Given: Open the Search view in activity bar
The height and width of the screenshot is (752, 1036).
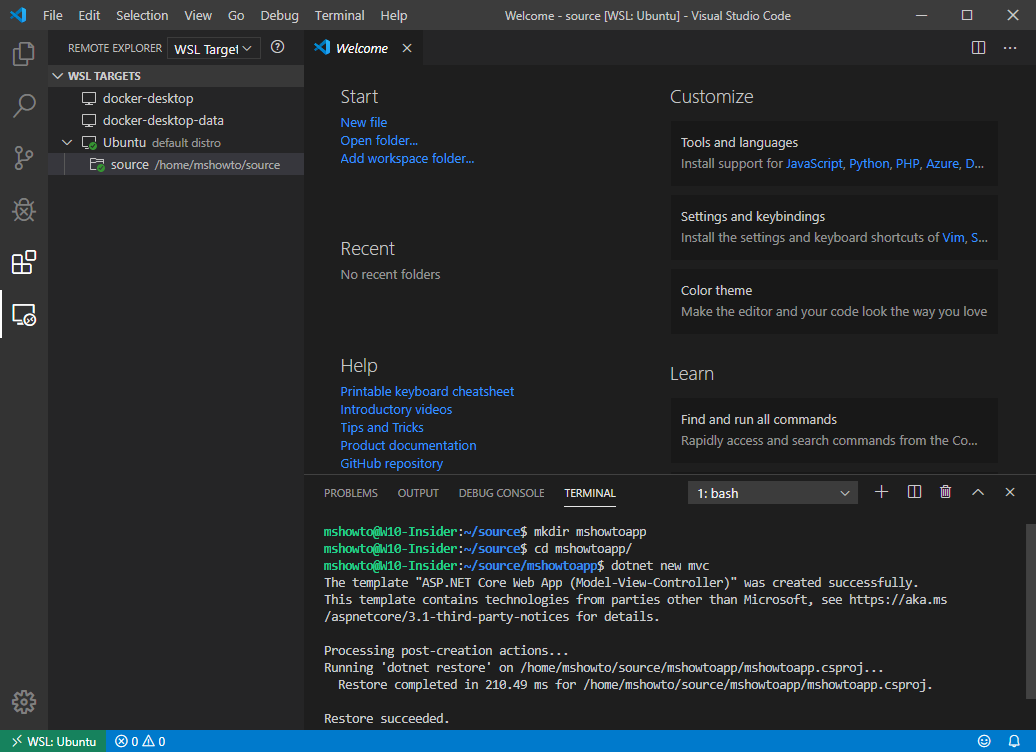Looking at the screenshot, I should 24,106.
